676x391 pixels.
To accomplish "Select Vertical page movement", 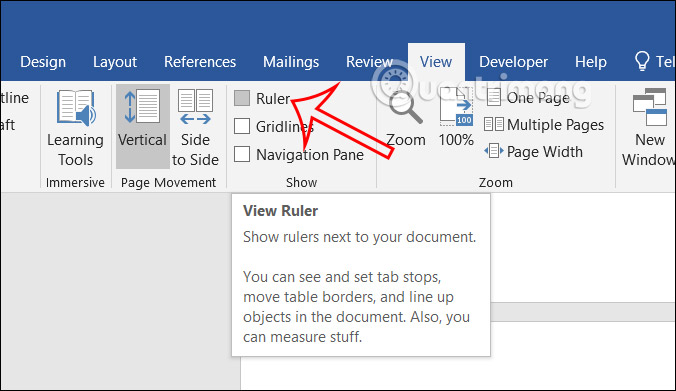I will coord(142,126).
